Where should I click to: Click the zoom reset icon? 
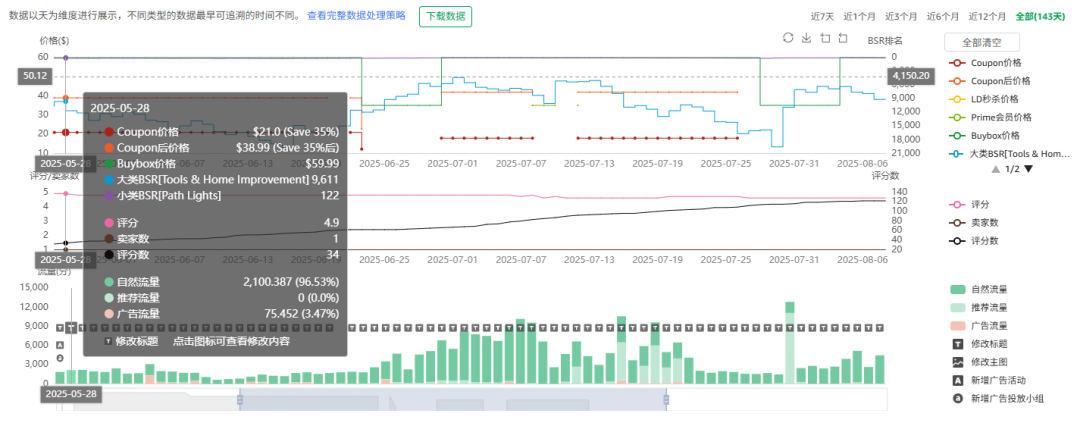pos(843,38)
